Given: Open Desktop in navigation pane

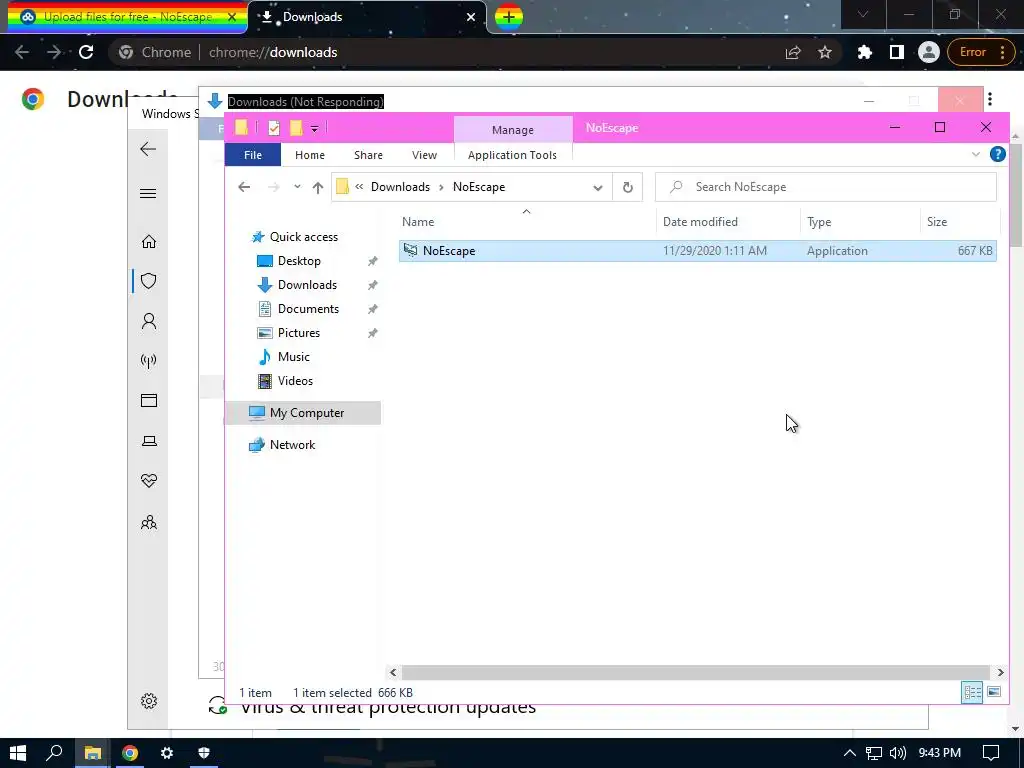Looking at the screenshot, I should click(299, 261).
